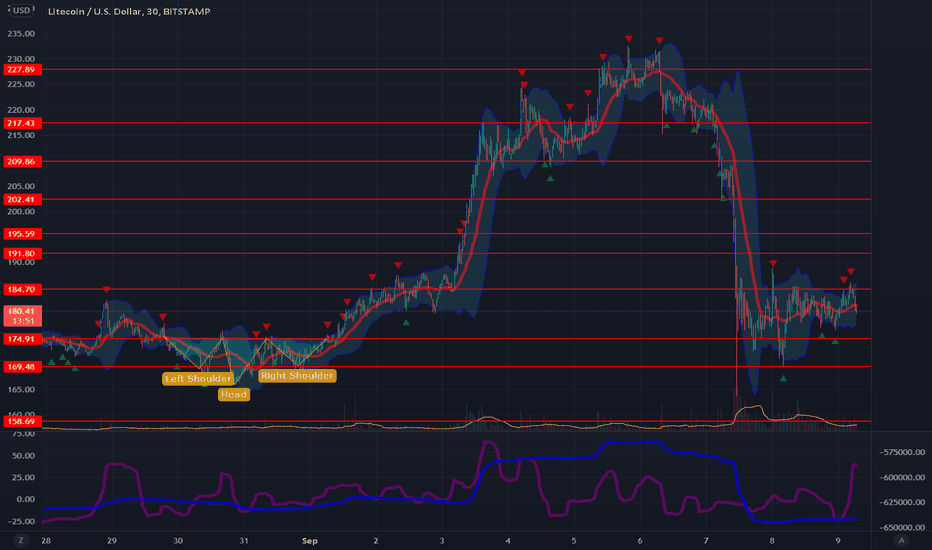
Task: Click the -575000.00 right indicator scale value
Action: pyautogui.click(x=902, y=452)
